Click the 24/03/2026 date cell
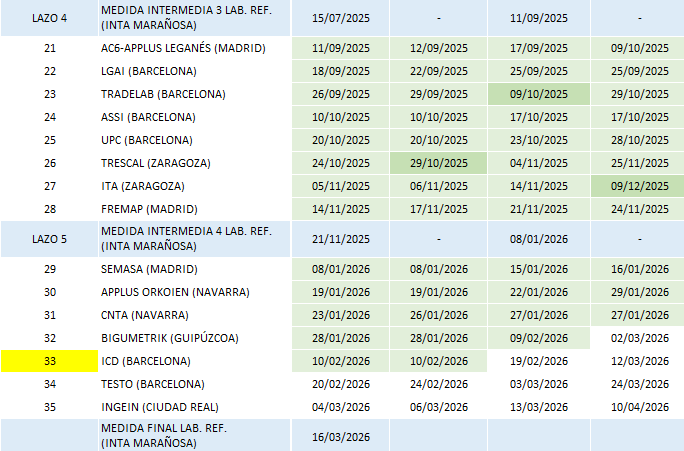The image size is (684, 451). pyautogui.click(x=636, y=384)
